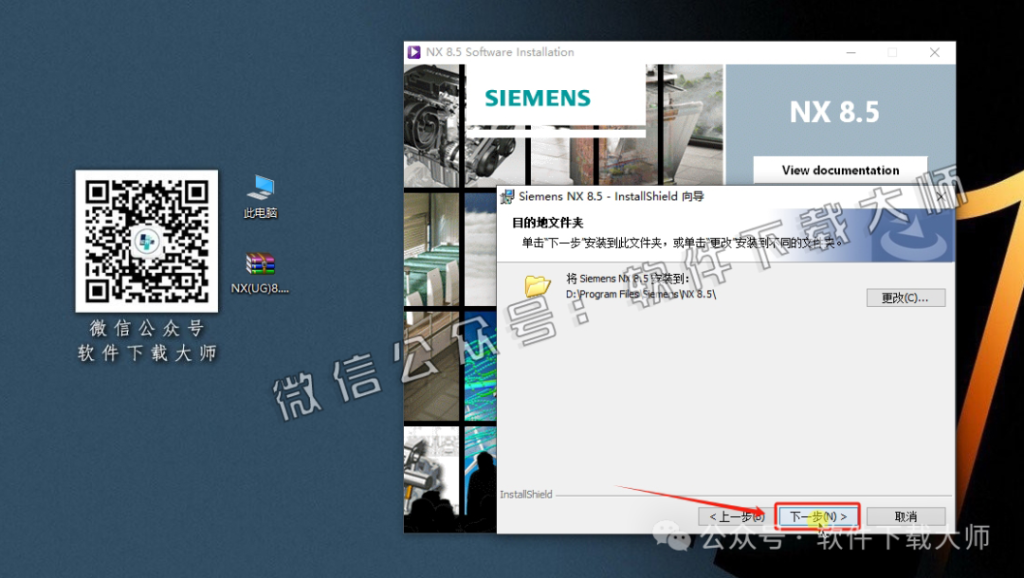
Task: Click the SIEMENS logo in the installer
Action: pyautogui.click(x=537, y=98)
